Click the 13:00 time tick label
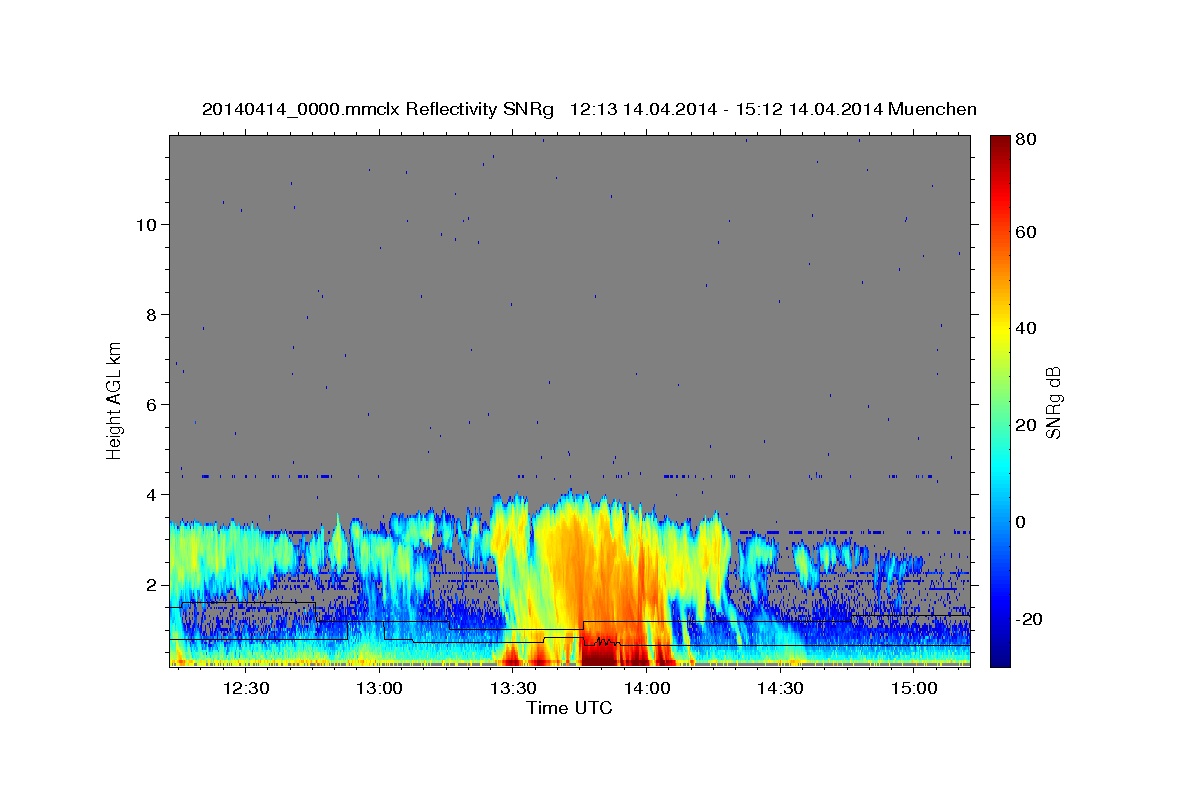The height and width of the screenshot is (800, 1200). tap(380, 688)
